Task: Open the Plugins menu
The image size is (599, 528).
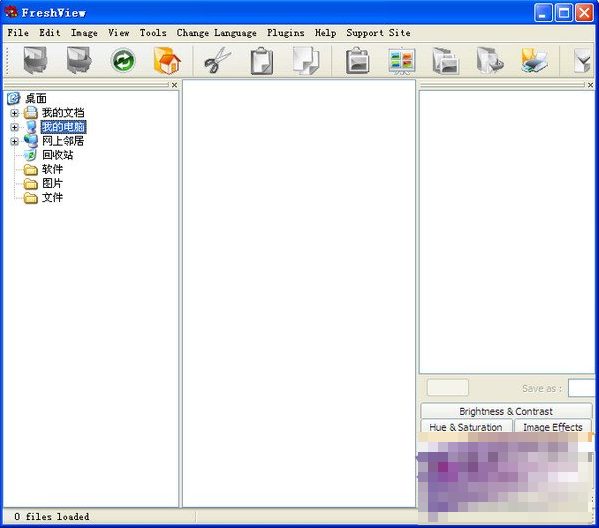Action: 286,33
